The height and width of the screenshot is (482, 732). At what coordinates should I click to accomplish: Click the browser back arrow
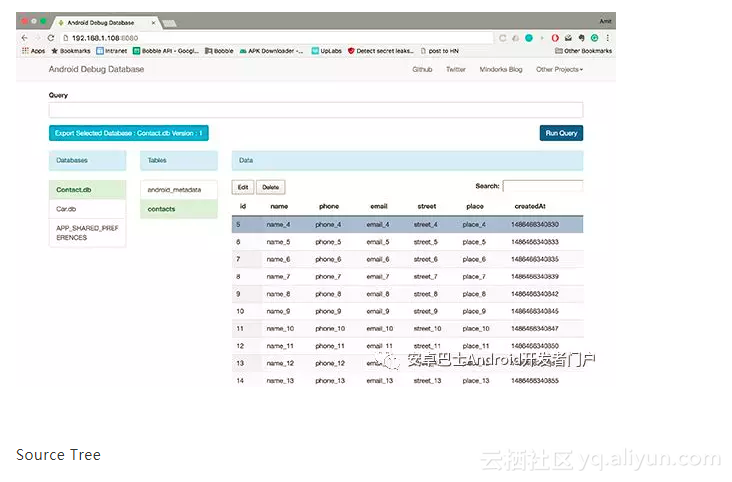[x=25, y=38]
